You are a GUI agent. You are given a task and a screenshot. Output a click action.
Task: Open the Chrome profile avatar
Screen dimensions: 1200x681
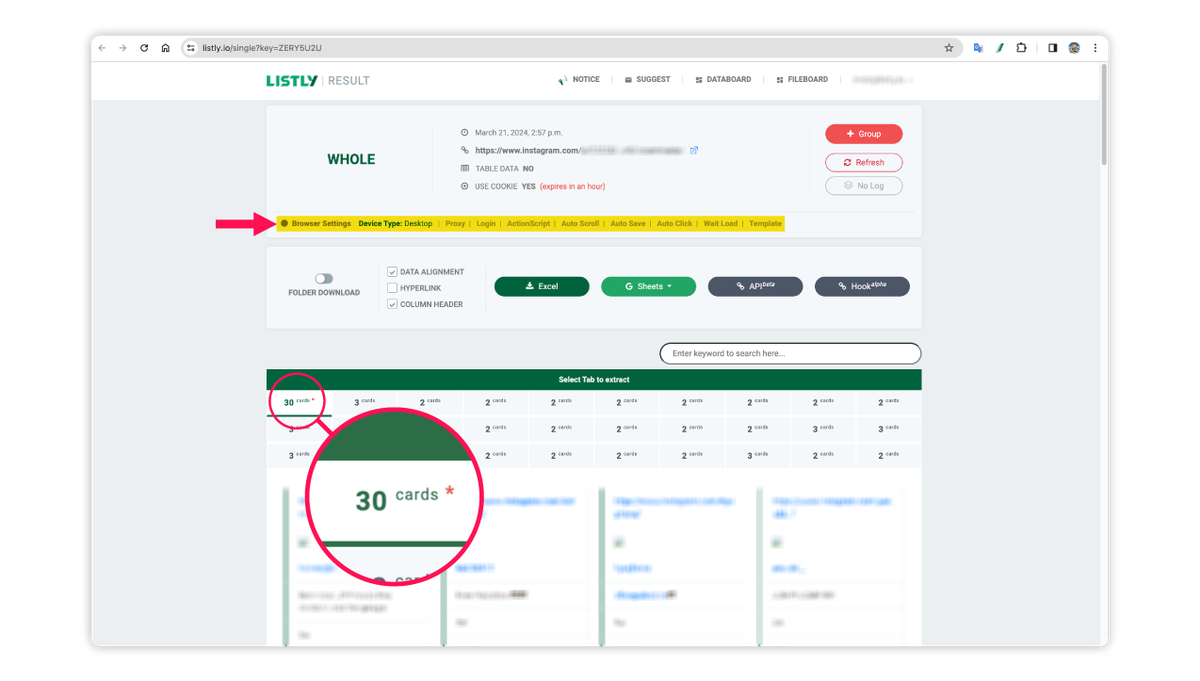pos(1074,48)
